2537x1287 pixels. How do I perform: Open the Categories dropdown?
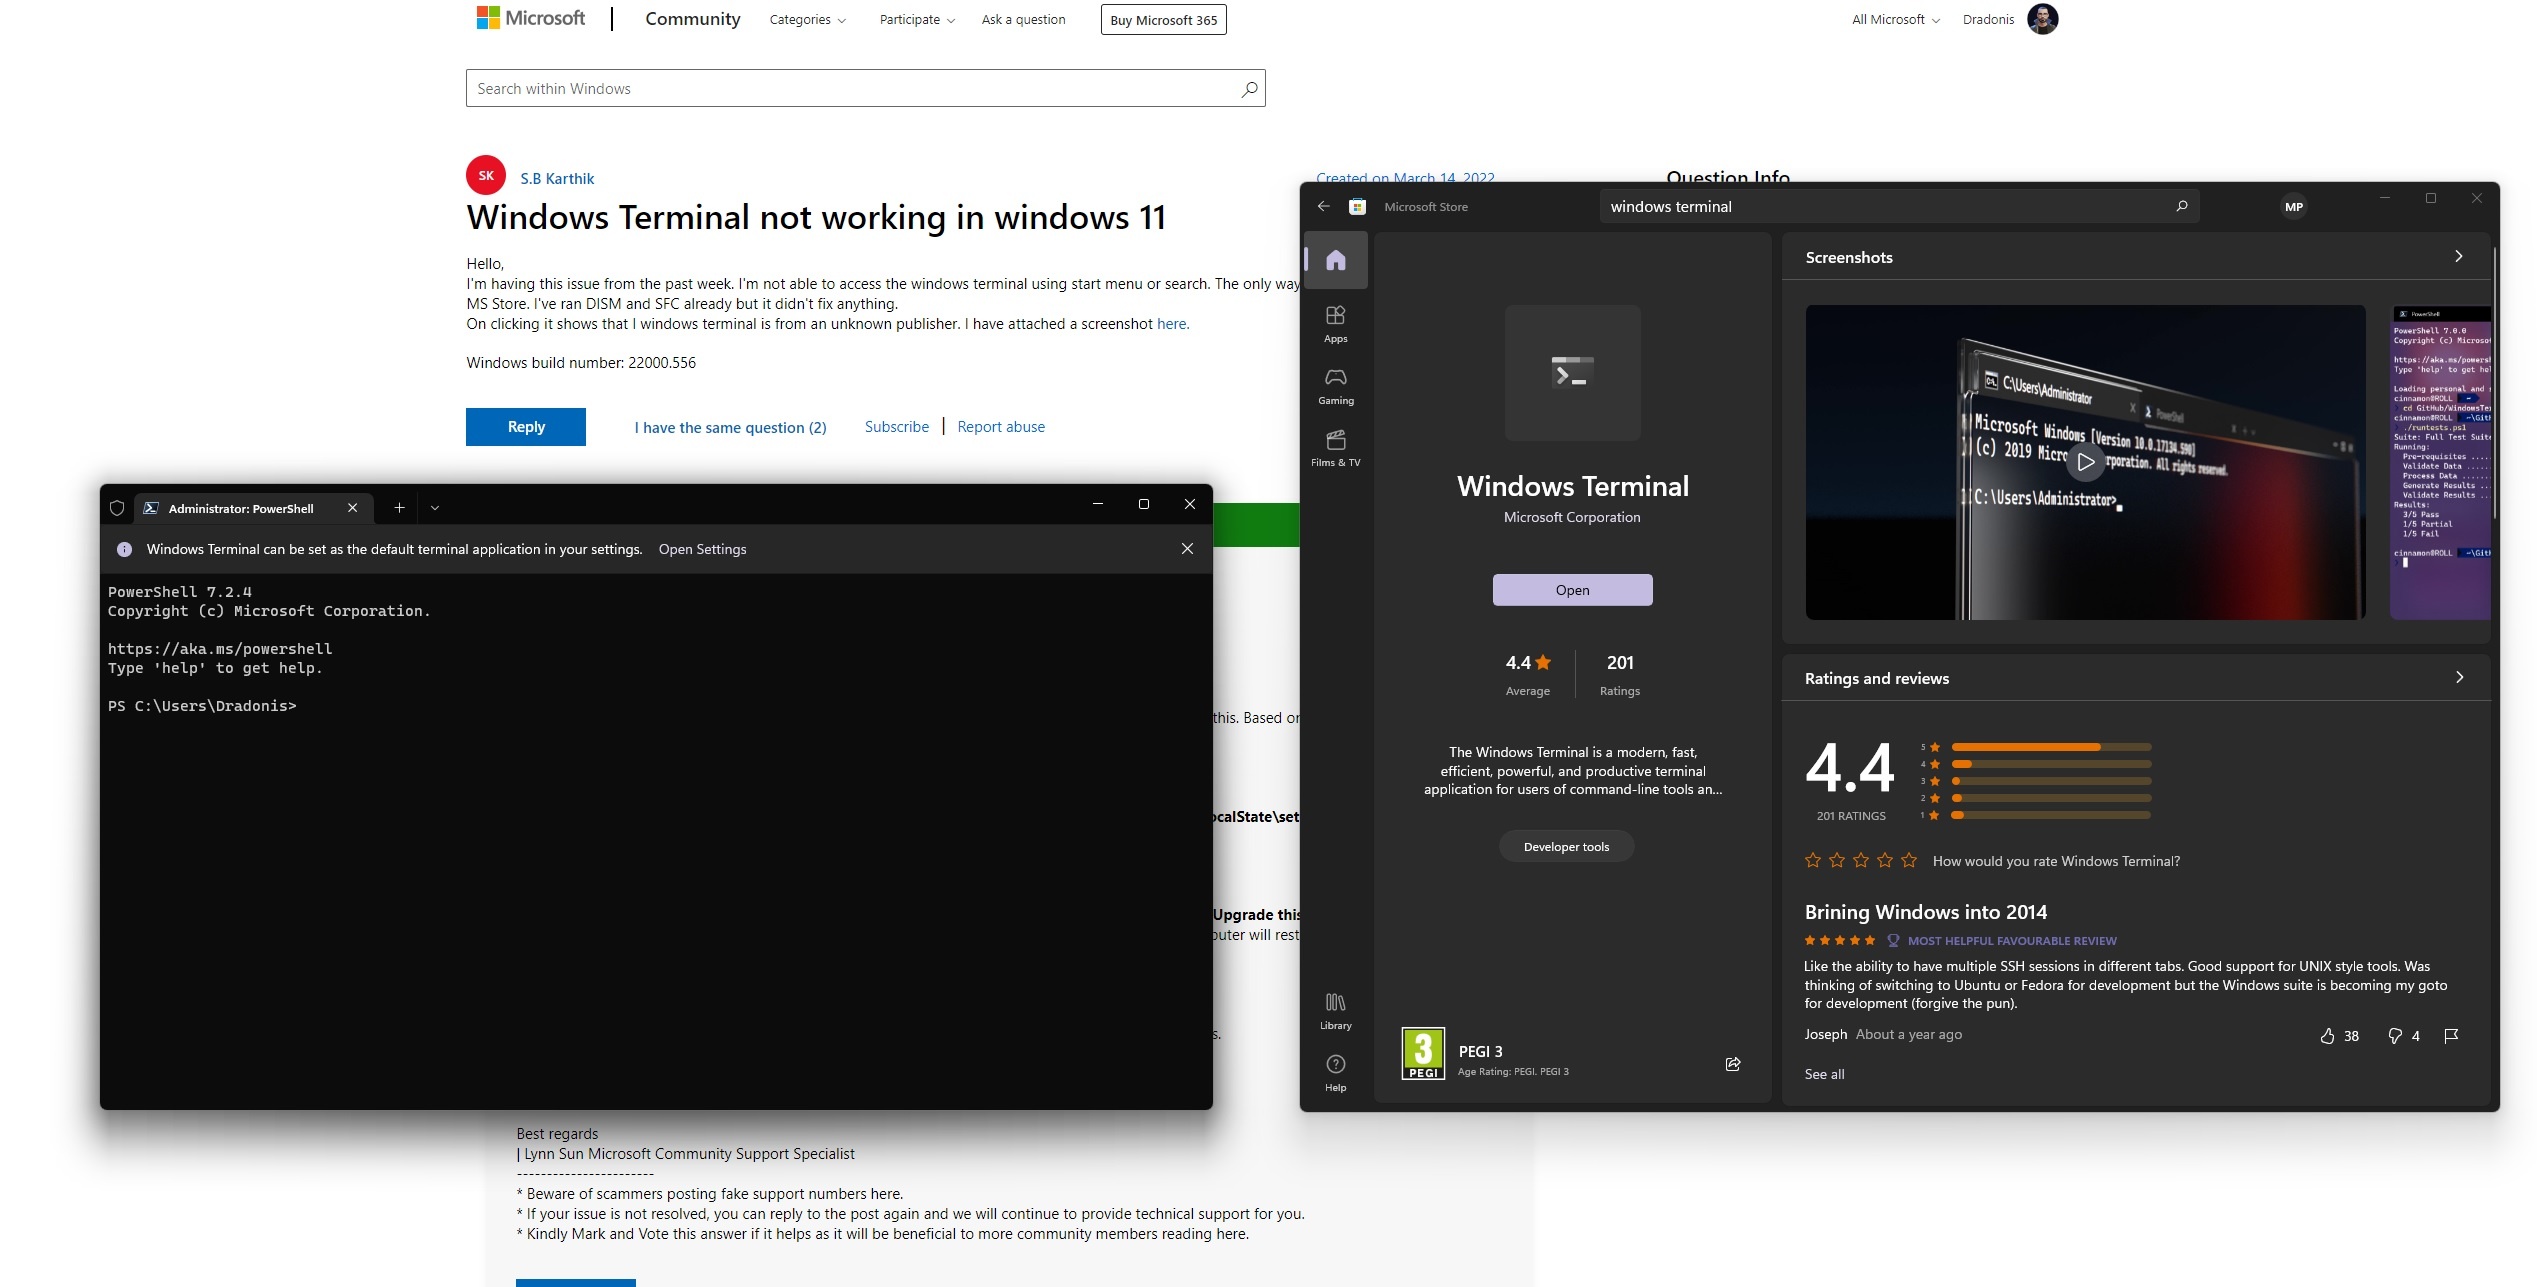(x=807, y=19)
